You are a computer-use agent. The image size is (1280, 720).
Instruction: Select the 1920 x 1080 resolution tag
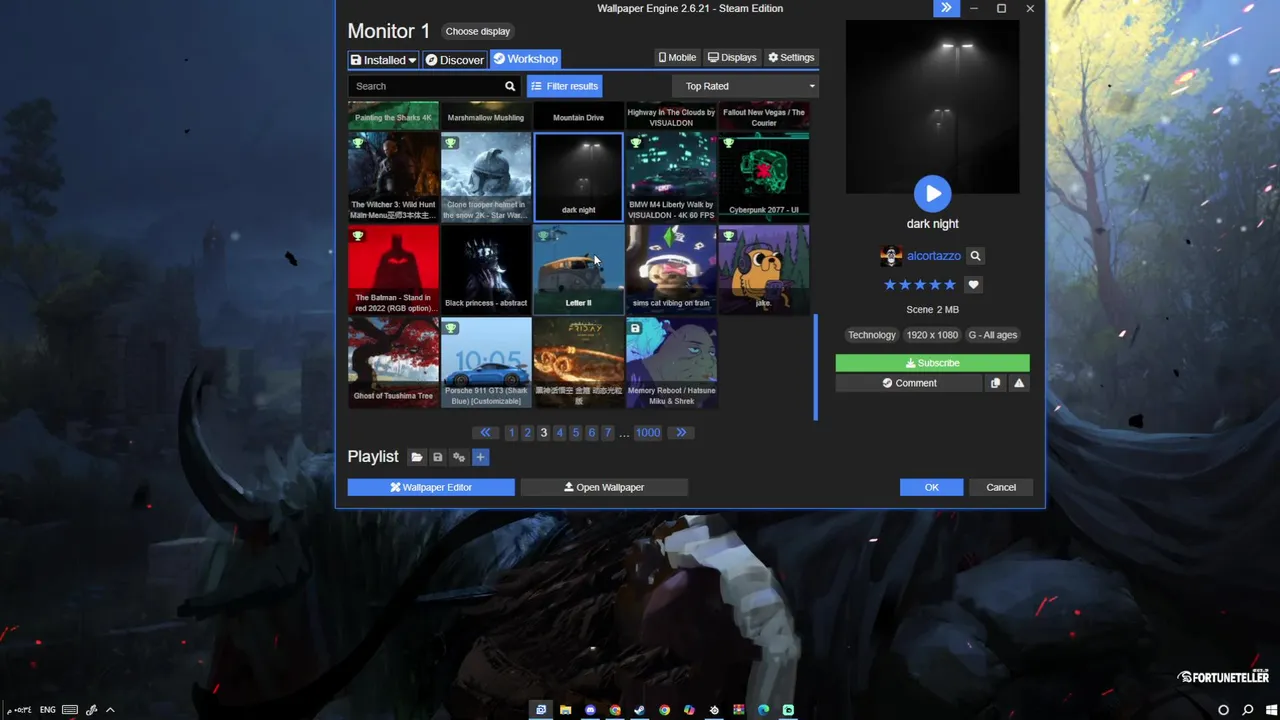(932, 335)
